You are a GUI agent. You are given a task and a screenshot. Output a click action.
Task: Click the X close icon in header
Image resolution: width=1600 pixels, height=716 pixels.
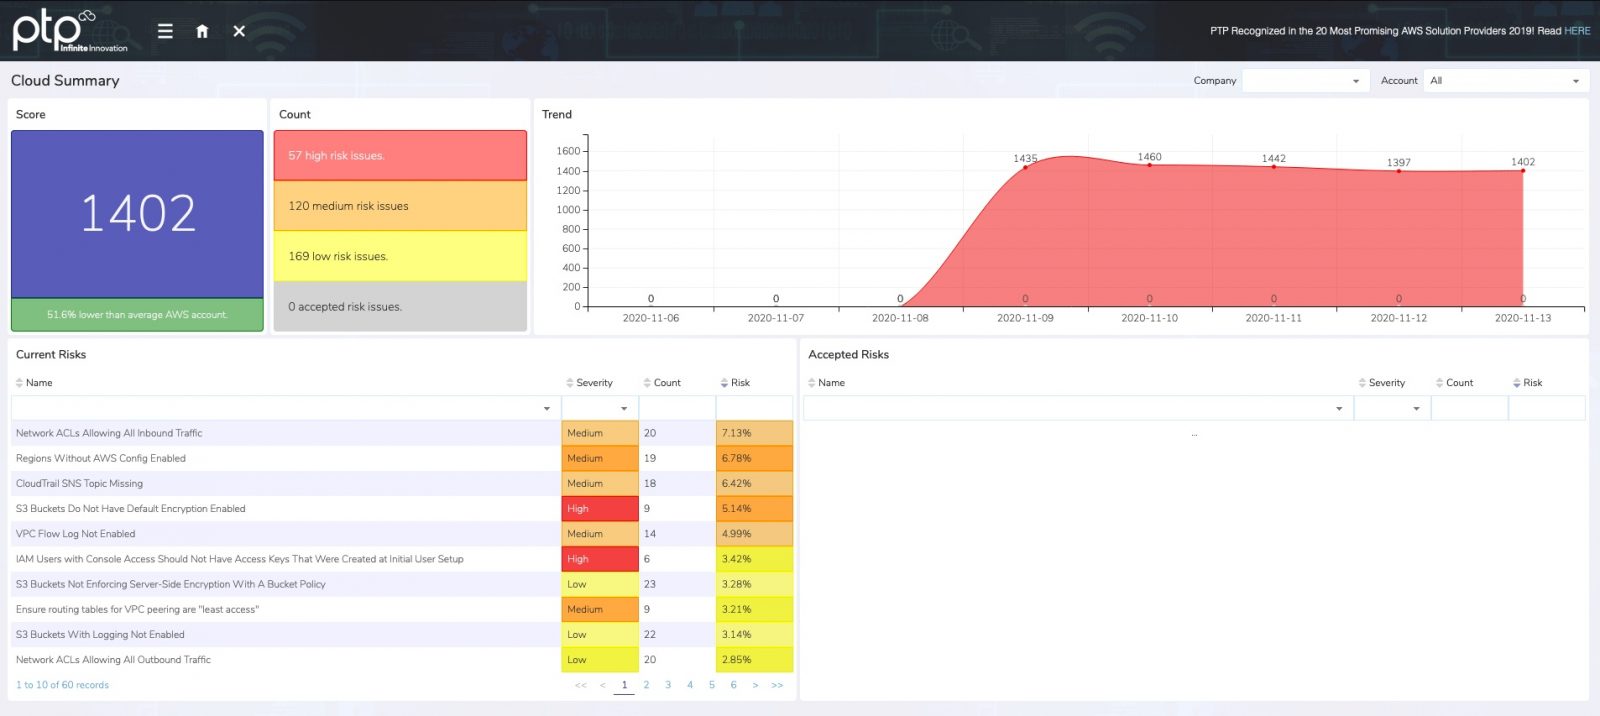pyautogui.click(x=239, y=31)
